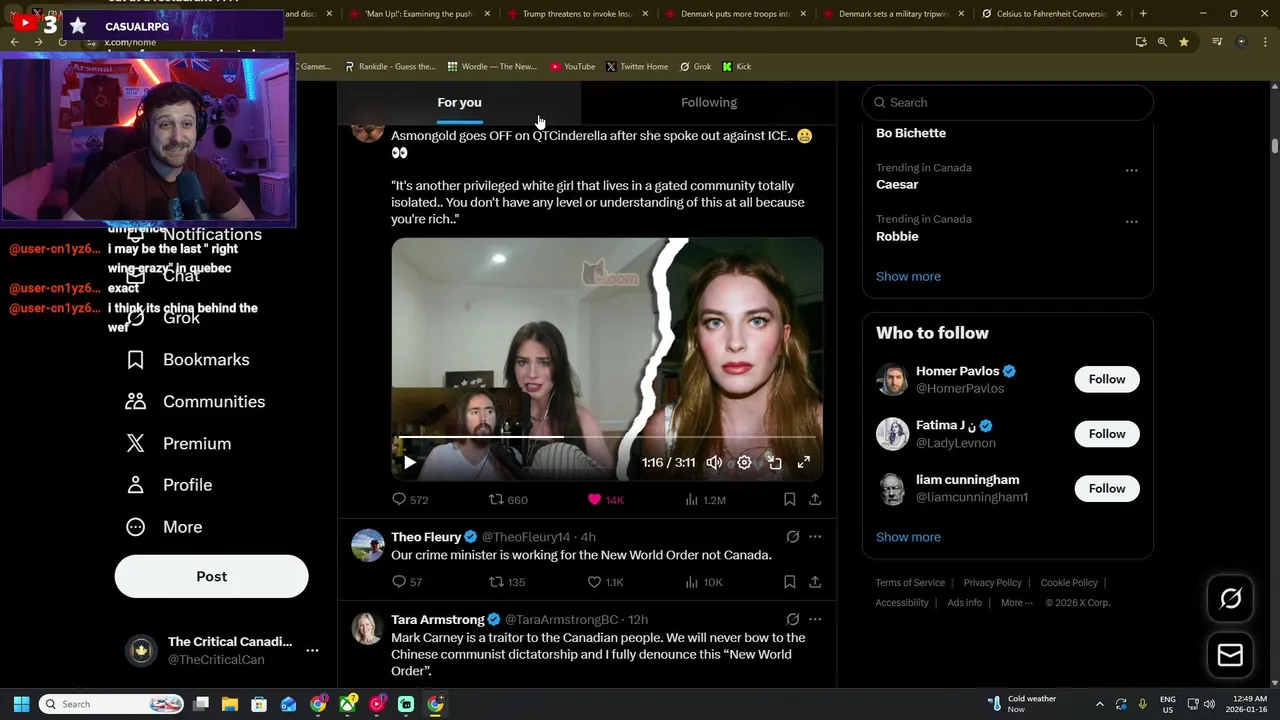Screen dimensions: 1280x720
Task: Show more Who to follow suggestions
Action: 908,538
